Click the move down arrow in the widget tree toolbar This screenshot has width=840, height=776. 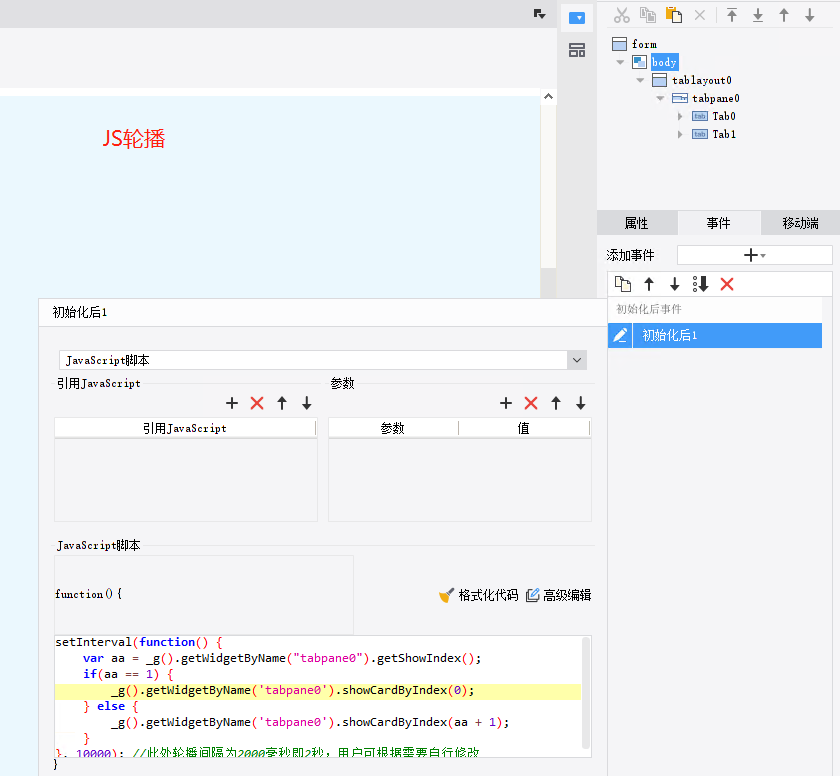pos(809,15)
